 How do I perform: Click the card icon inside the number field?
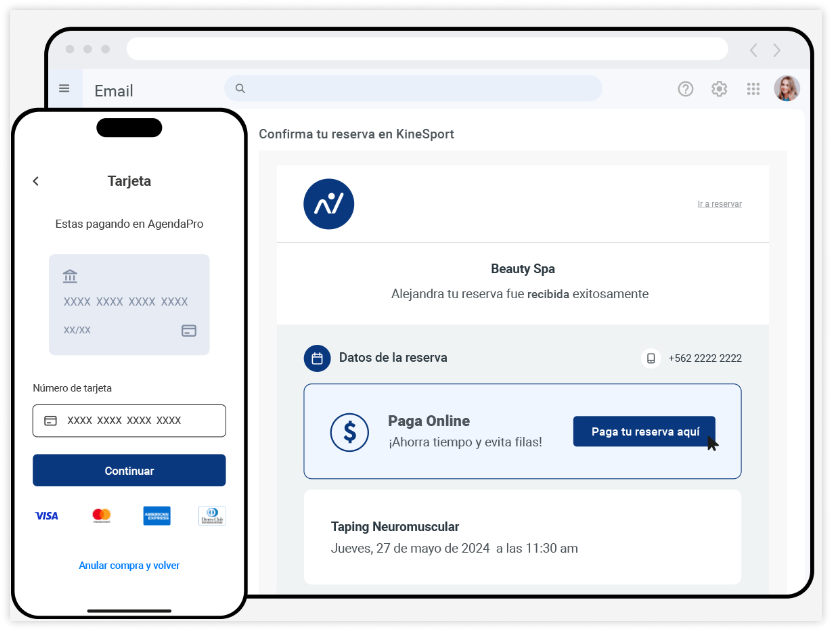click(x=50, y=421)
